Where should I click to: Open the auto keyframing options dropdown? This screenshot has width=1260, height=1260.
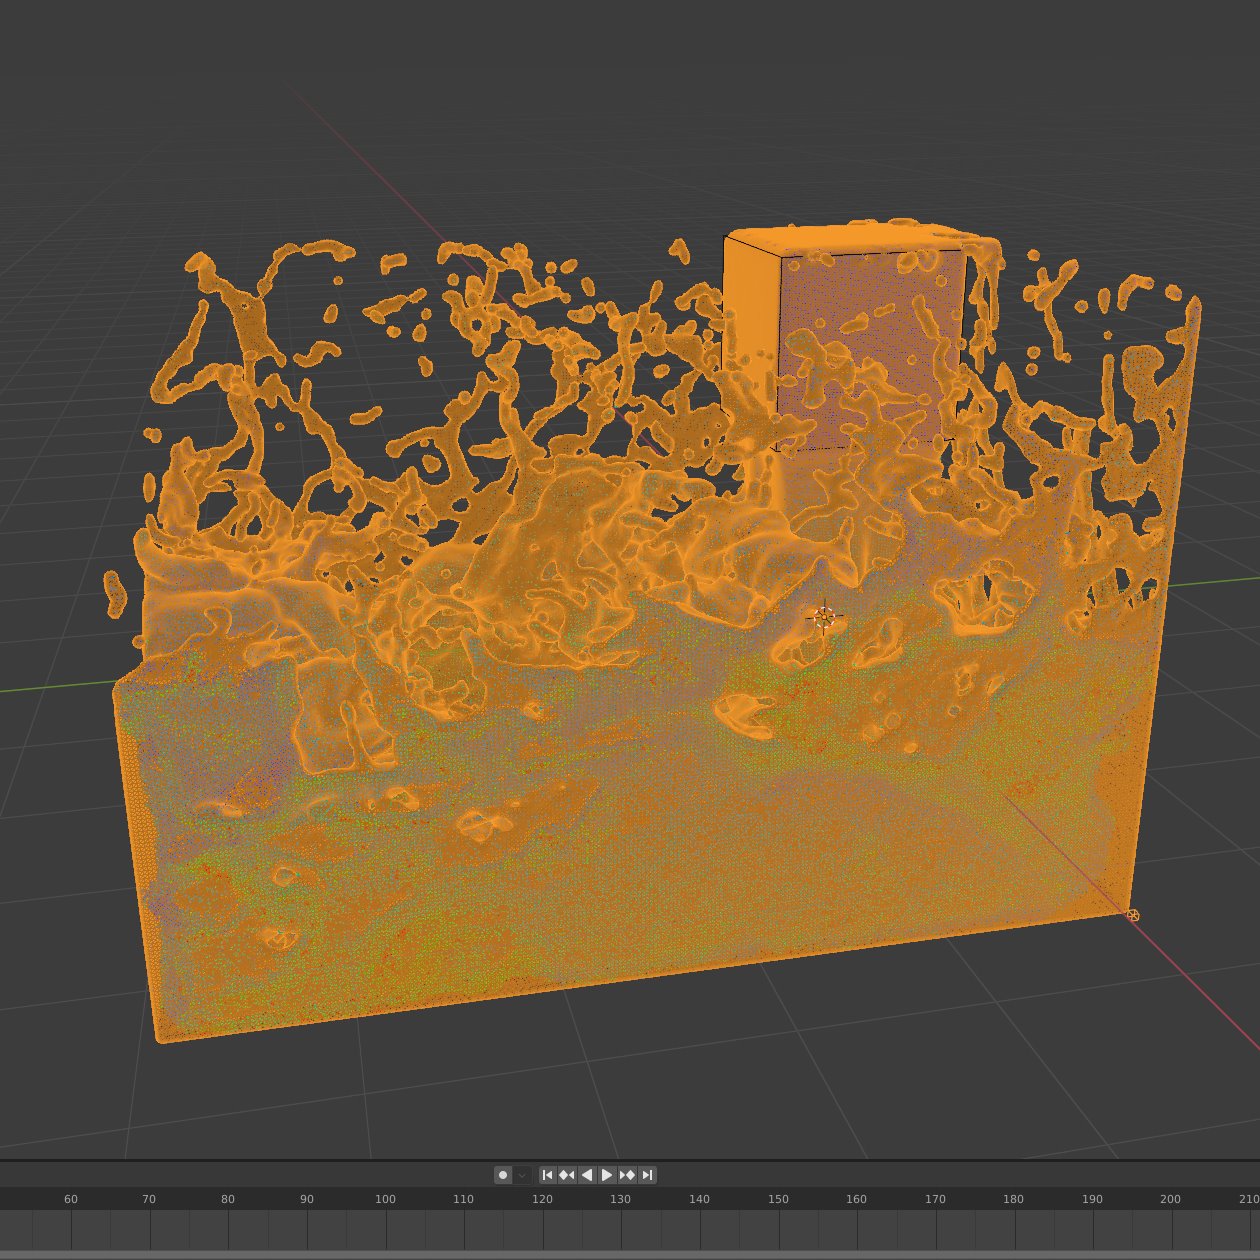coord(522,1175)
